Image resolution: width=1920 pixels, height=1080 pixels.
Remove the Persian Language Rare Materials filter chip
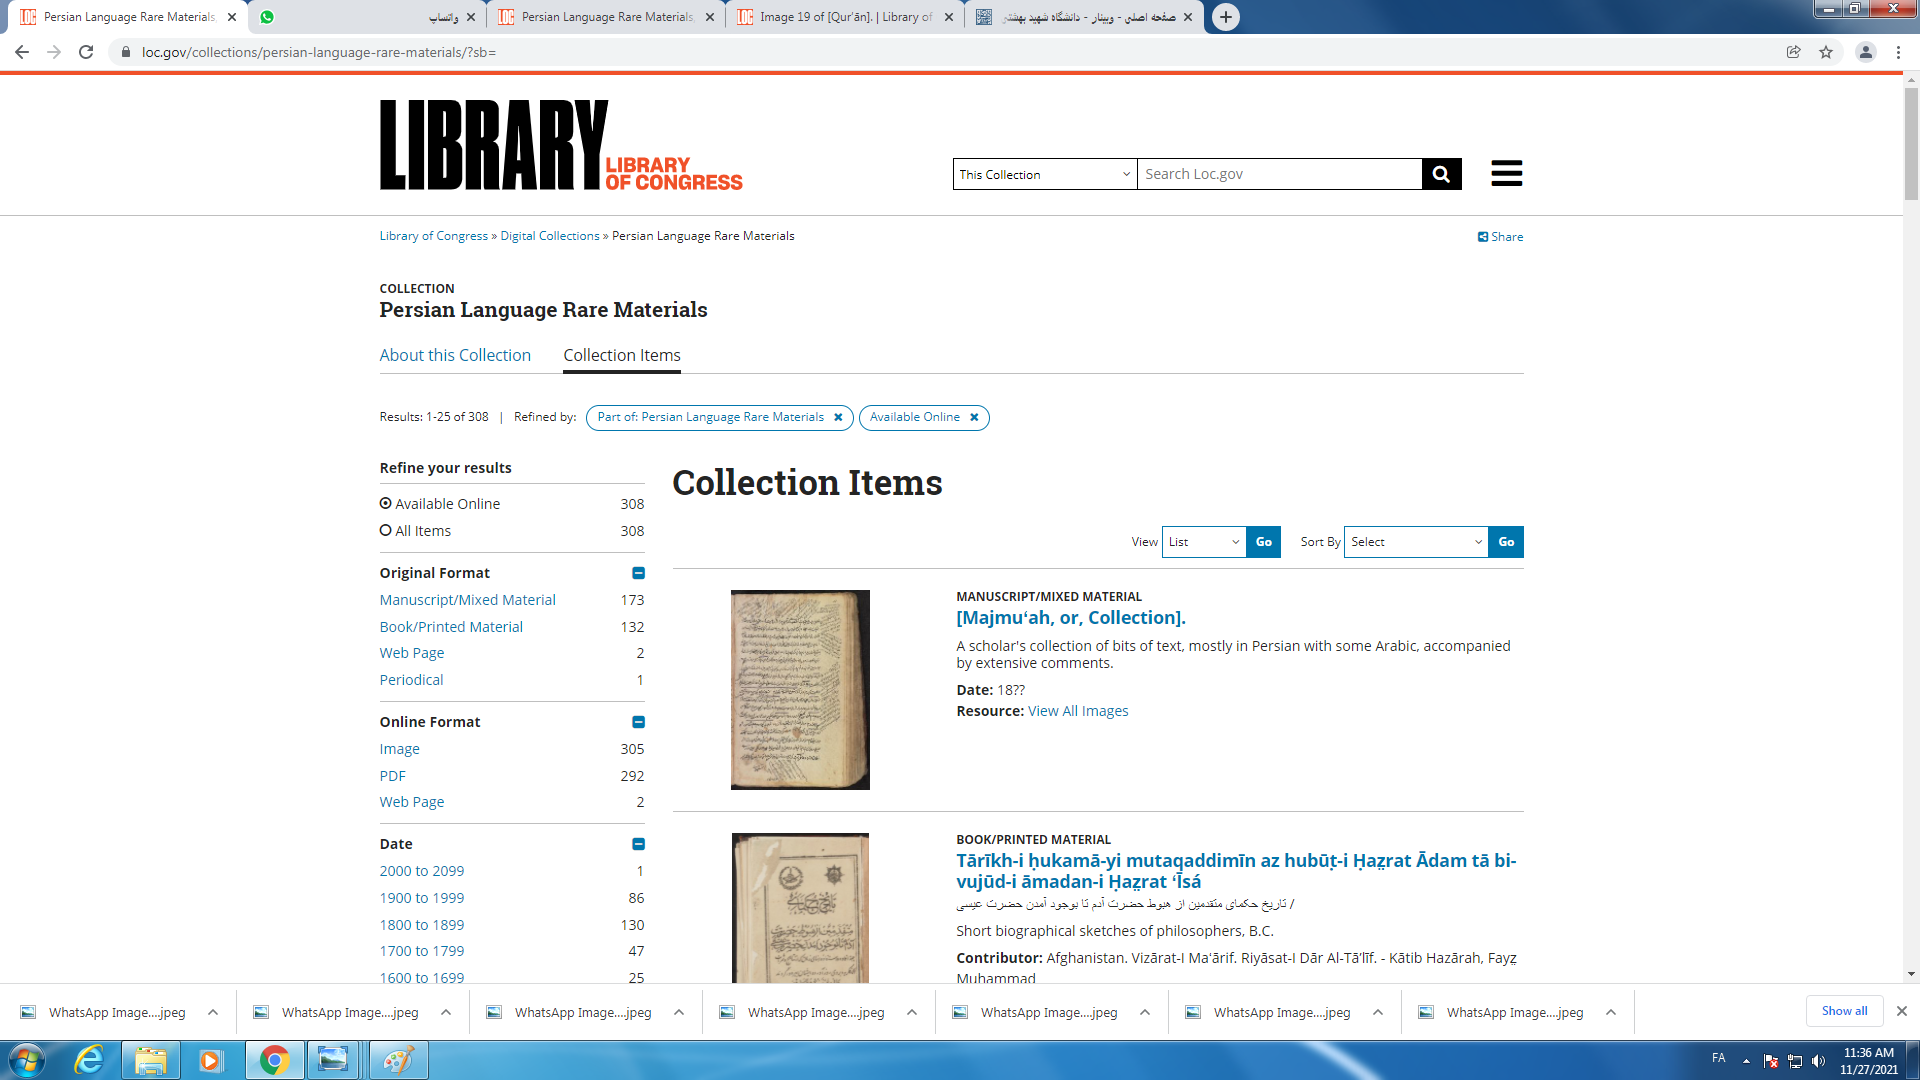click(838, 418)
